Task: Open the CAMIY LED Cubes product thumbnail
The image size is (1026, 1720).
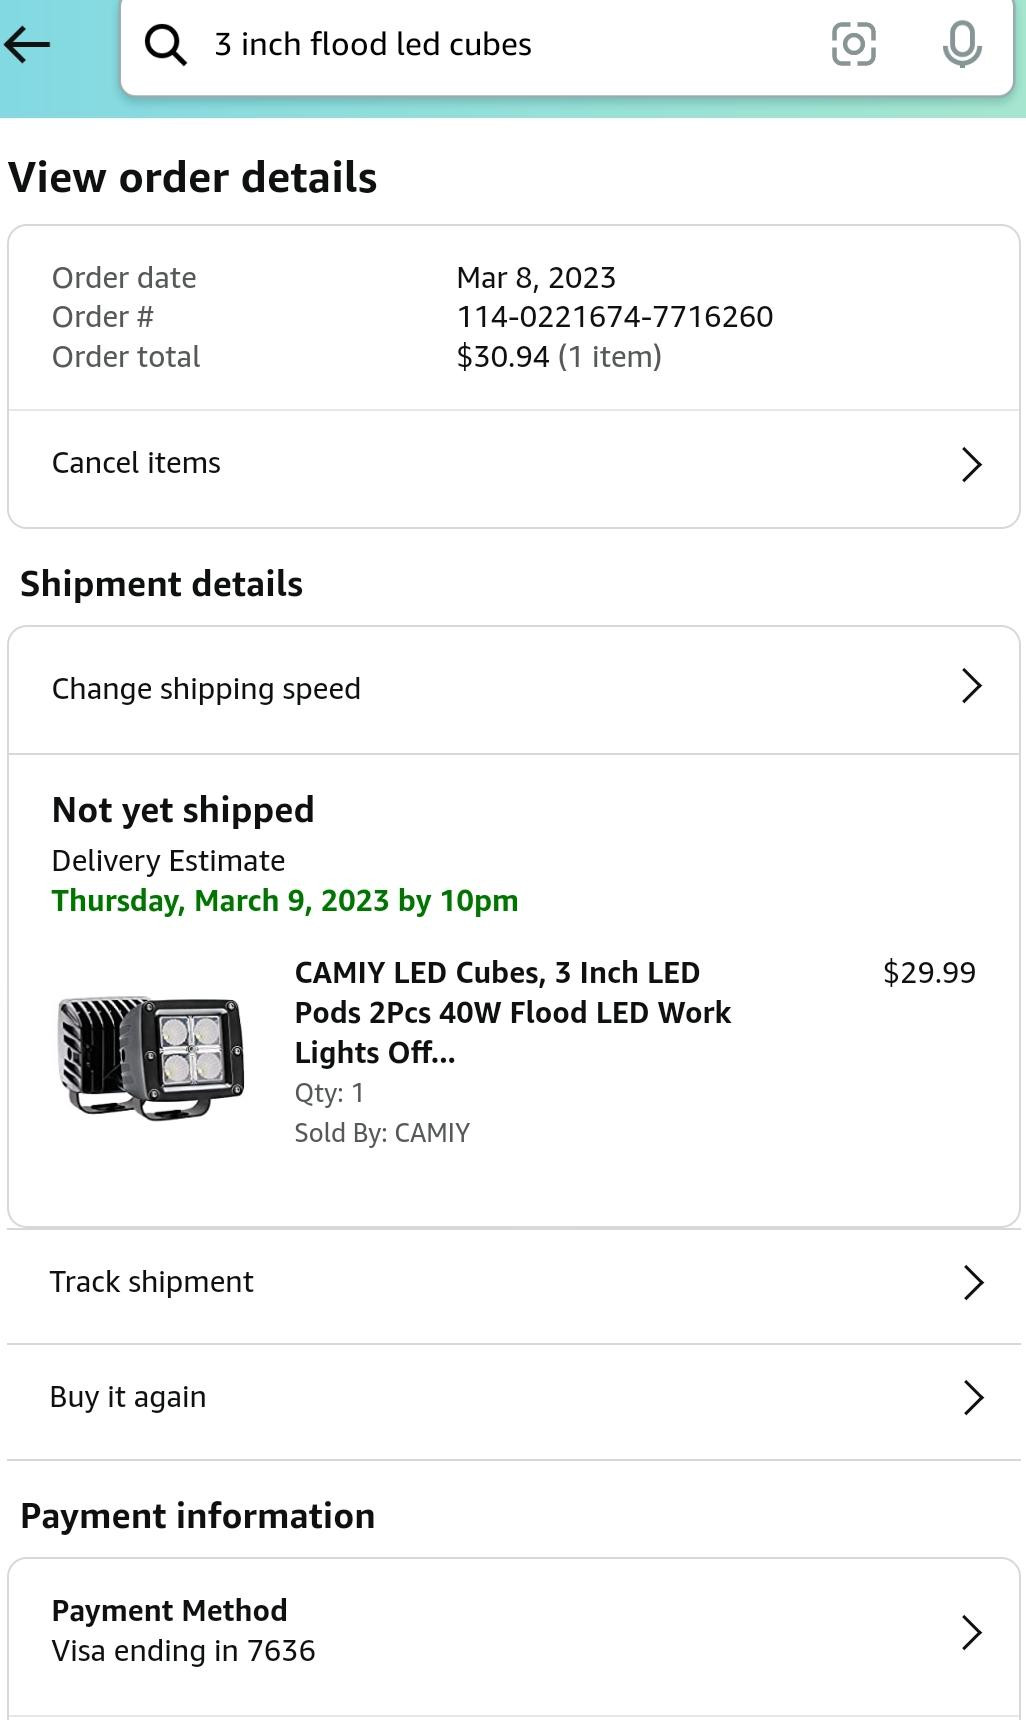Action: point(151,1055)
